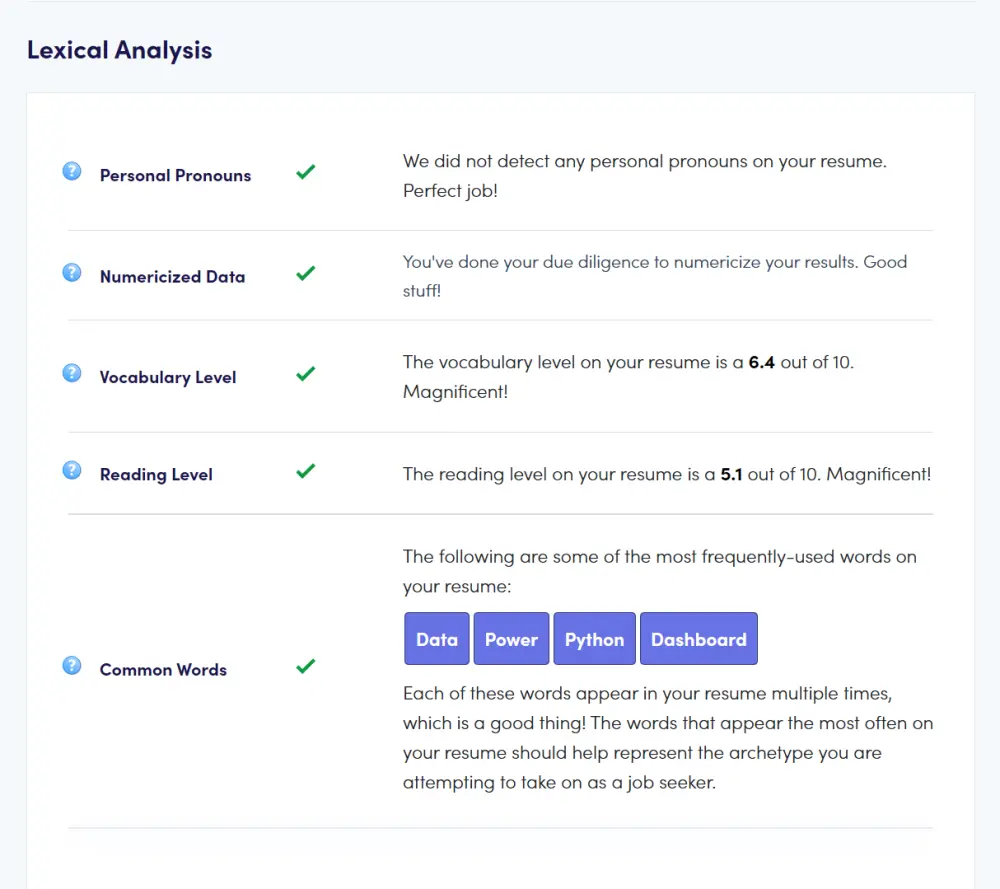The image size is (1000, 889).
Task: Click the help icon beside Personal Pronouns
Action: click(x=72, y=172)
